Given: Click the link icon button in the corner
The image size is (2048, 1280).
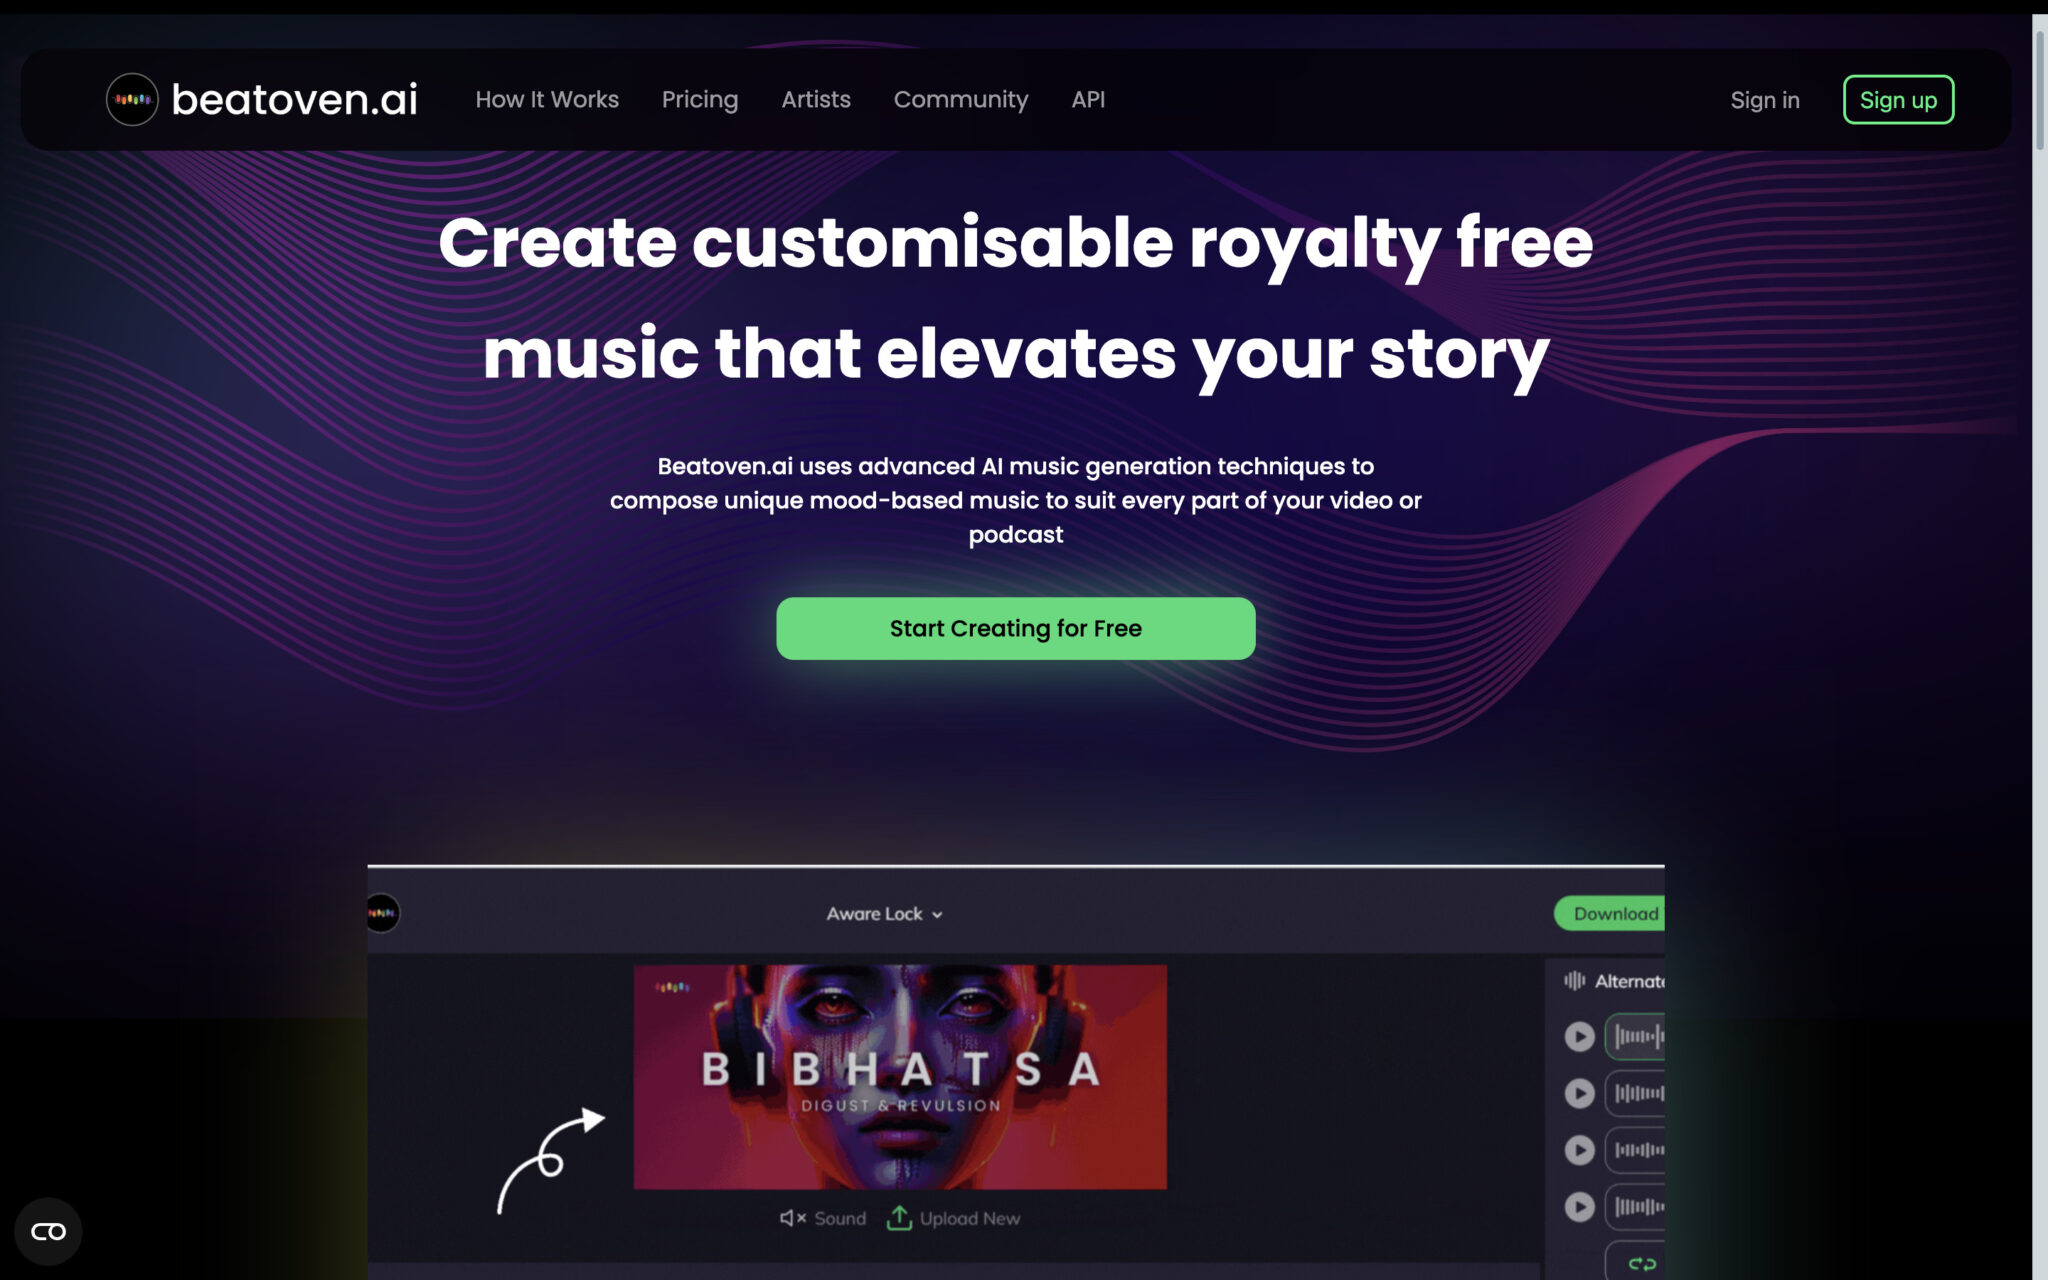Looking at the screenshot, I should (x=48, y=1231).
